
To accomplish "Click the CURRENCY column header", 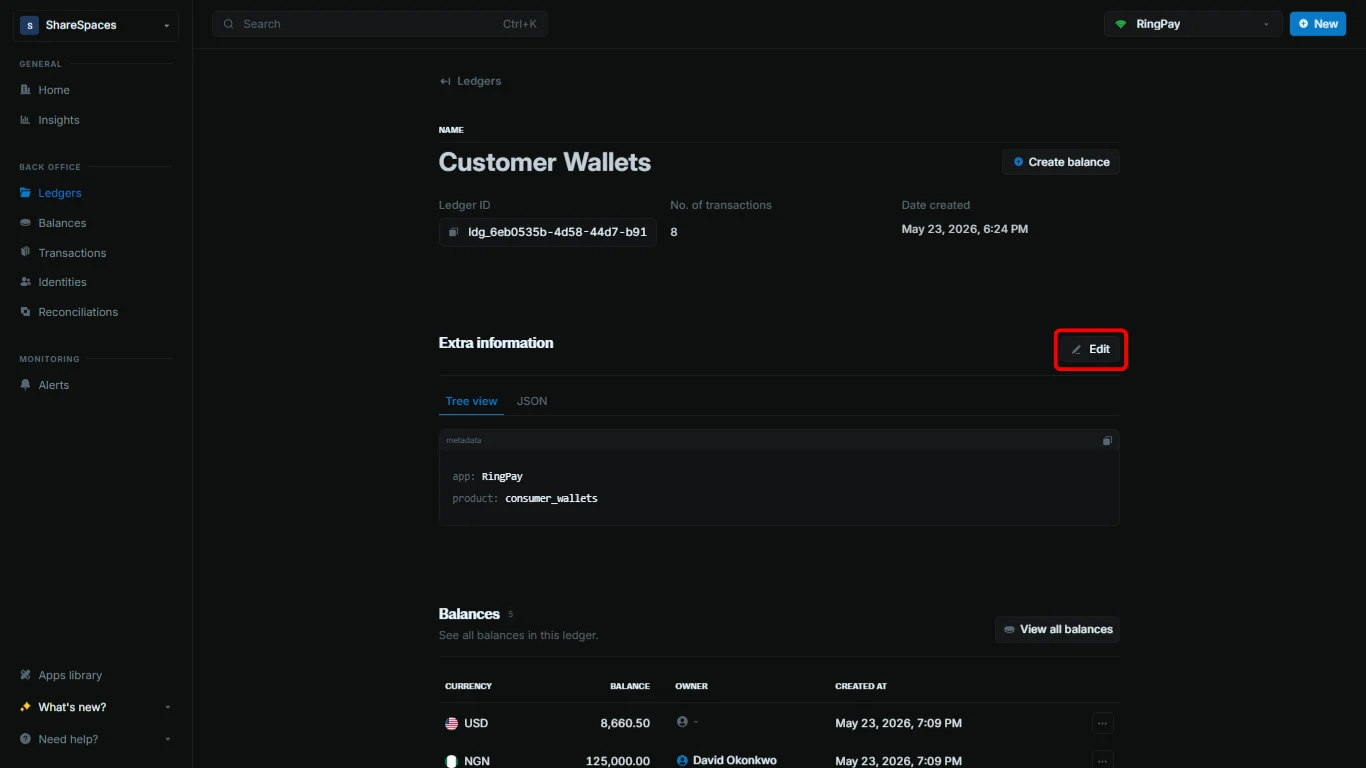I will point(468,686).
